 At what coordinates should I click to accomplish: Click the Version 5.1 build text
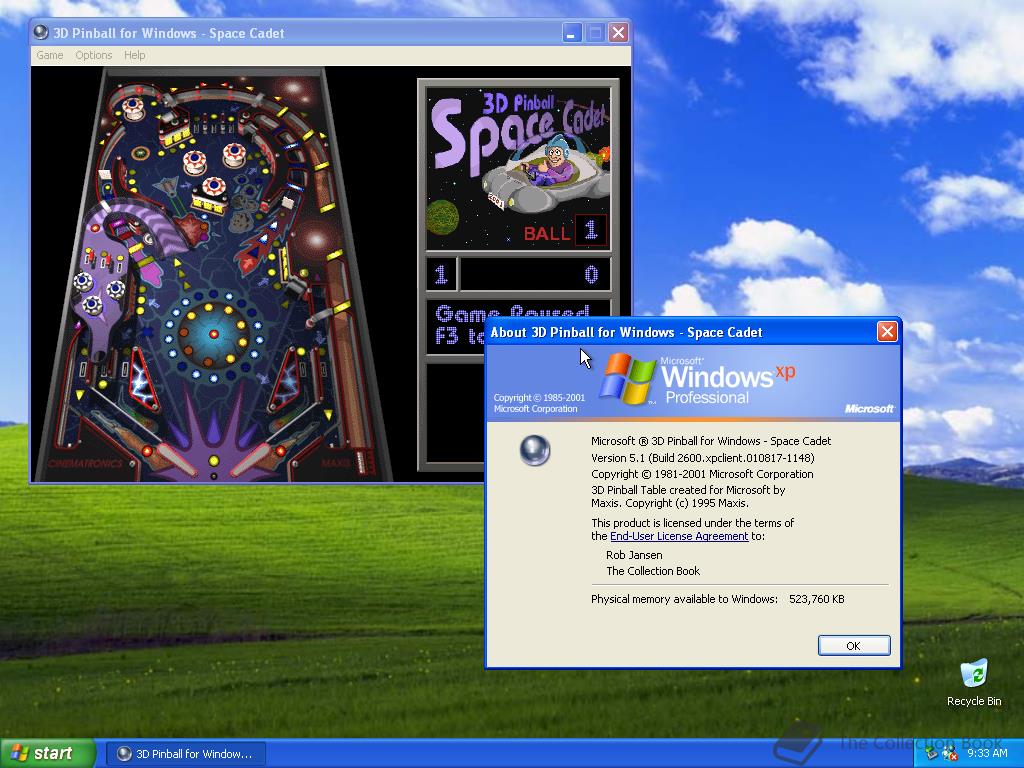click(x=702, y=458)
